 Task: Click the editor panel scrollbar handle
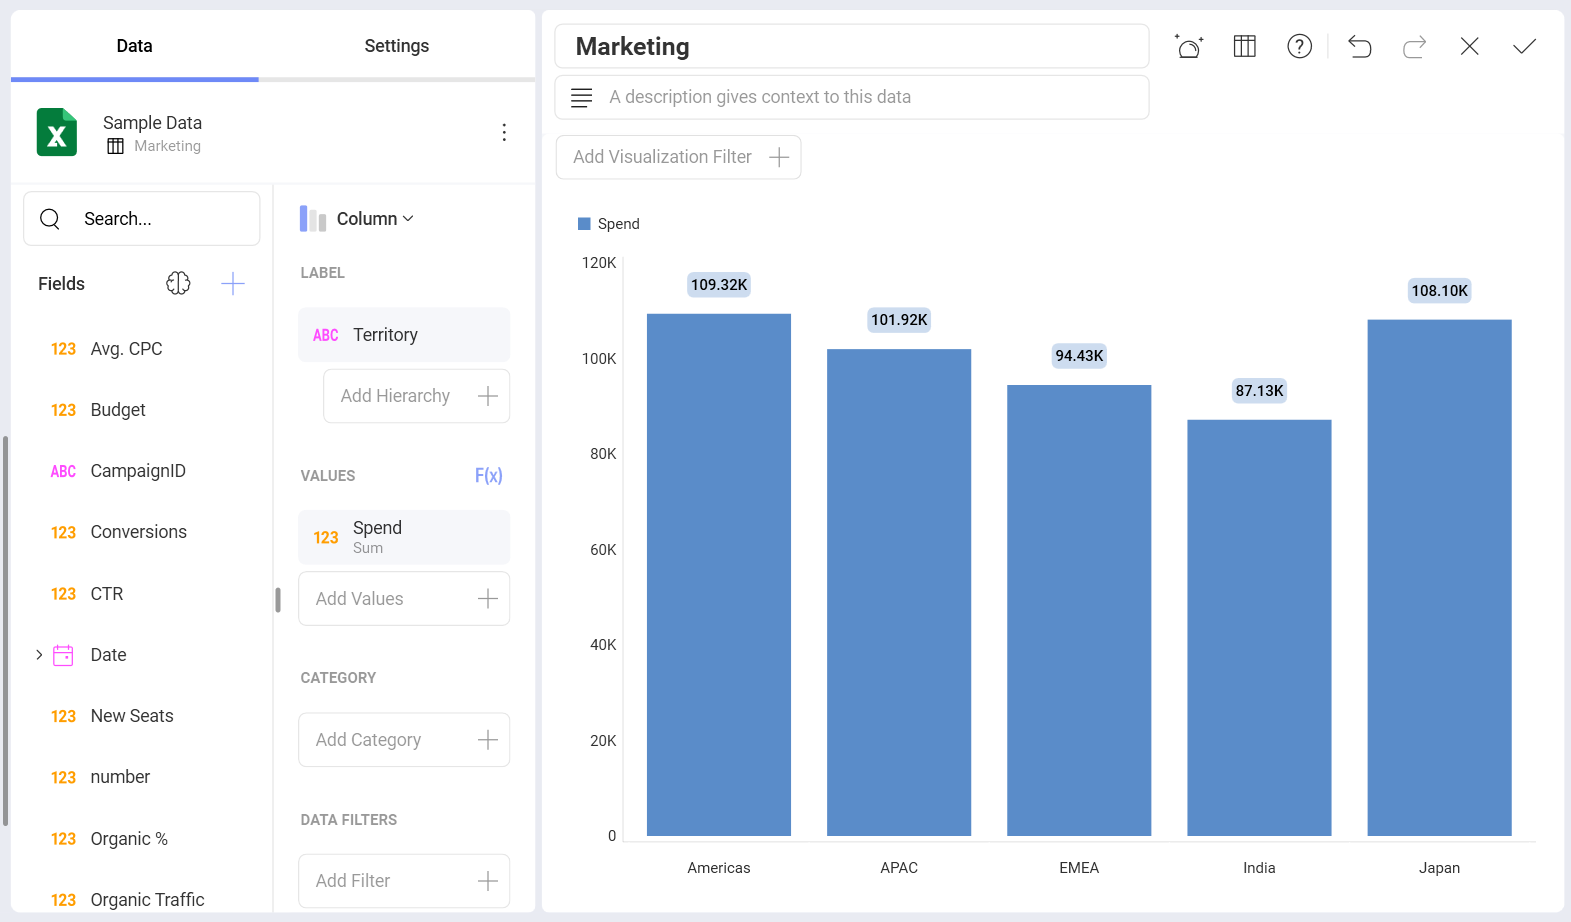click(x=278, y=600)
